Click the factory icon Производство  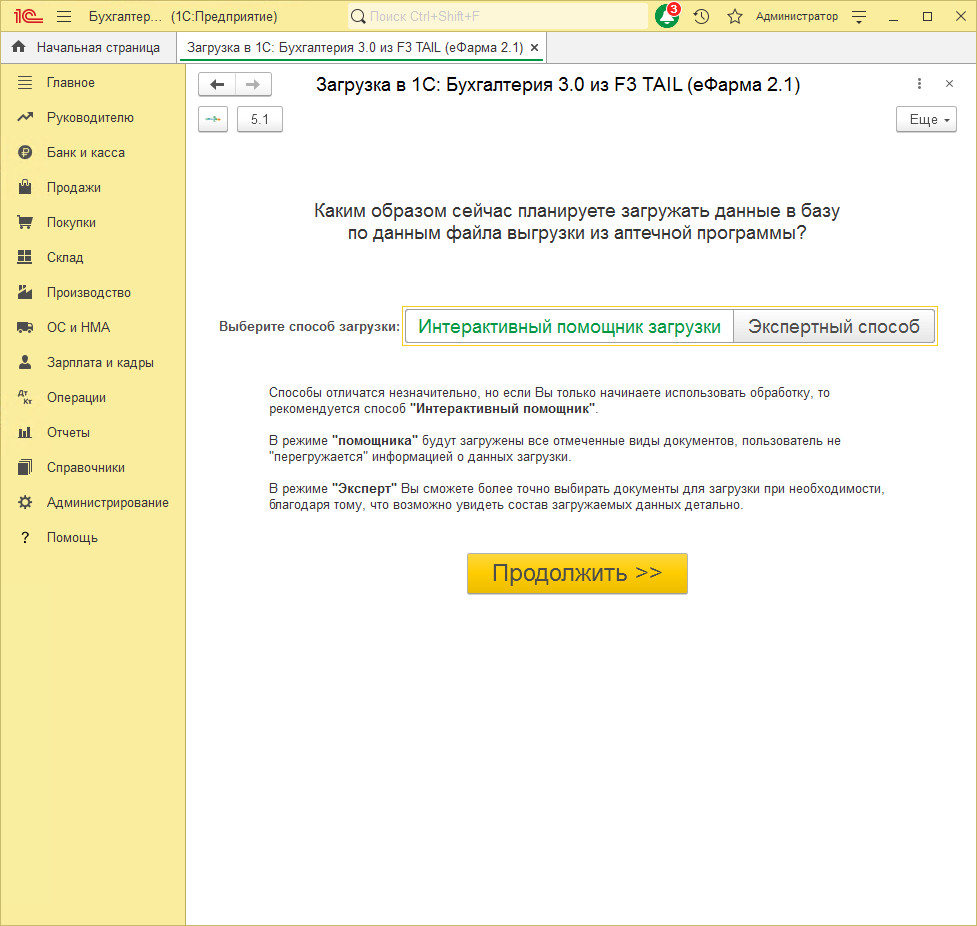point(25,292)
